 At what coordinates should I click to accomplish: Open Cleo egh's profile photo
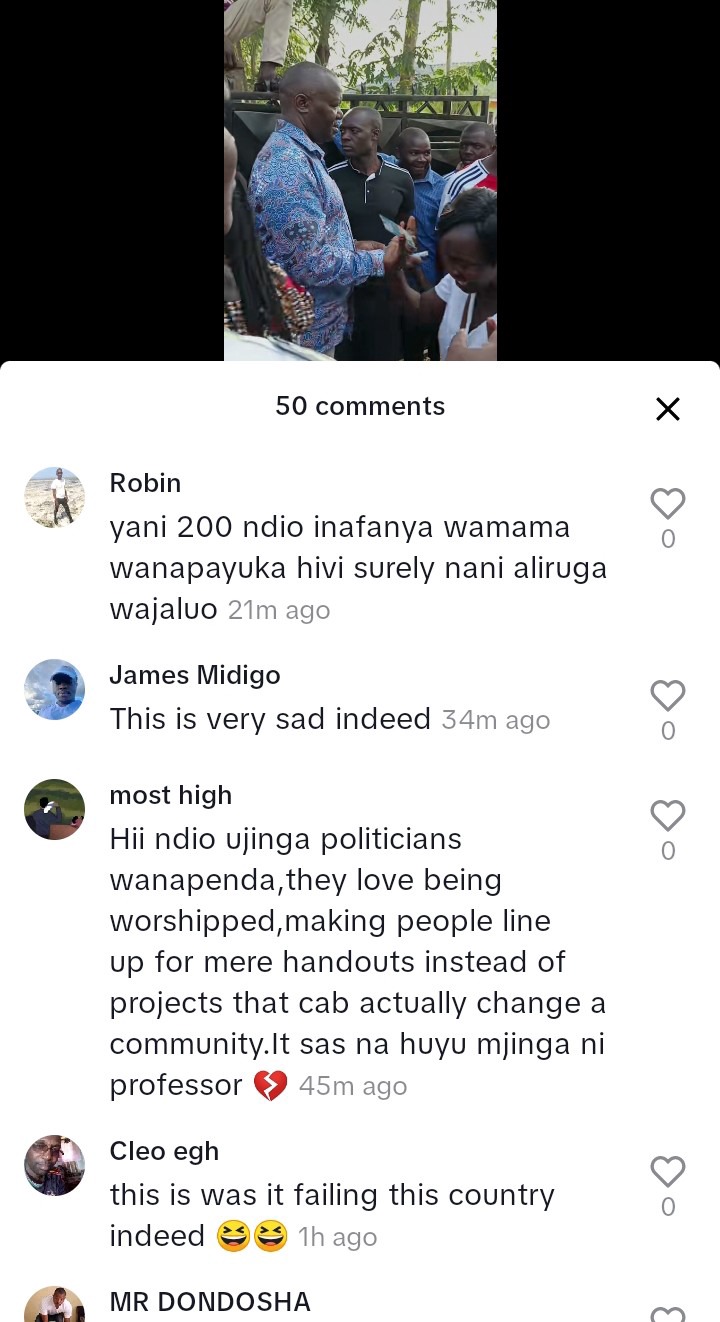pyautogui.click(x=54, y=1165)
